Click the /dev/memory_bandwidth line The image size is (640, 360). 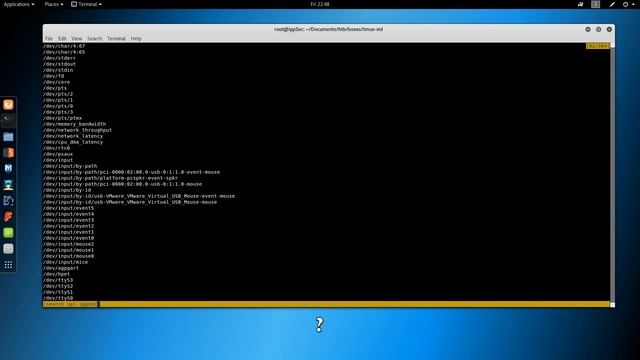click(x=74, y=124)
